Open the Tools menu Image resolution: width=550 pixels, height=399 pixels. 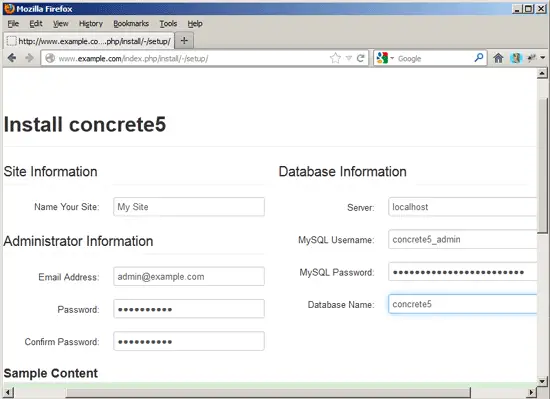[x=168, y=23]
